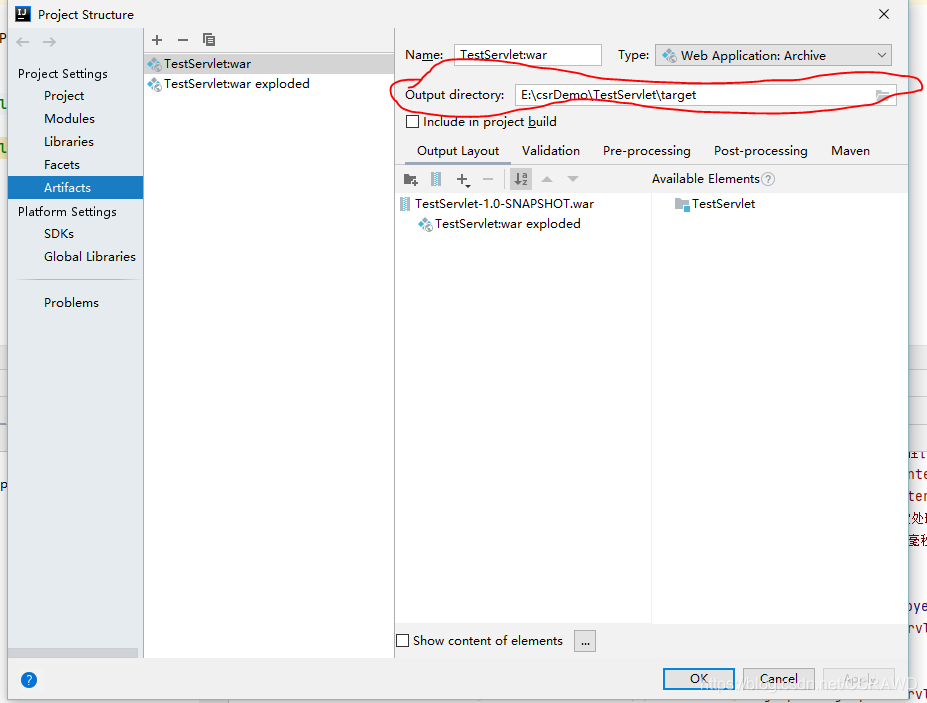927x703 pixels.
Task: Click the remove element minus icon in layout
Action: [488, 179]
